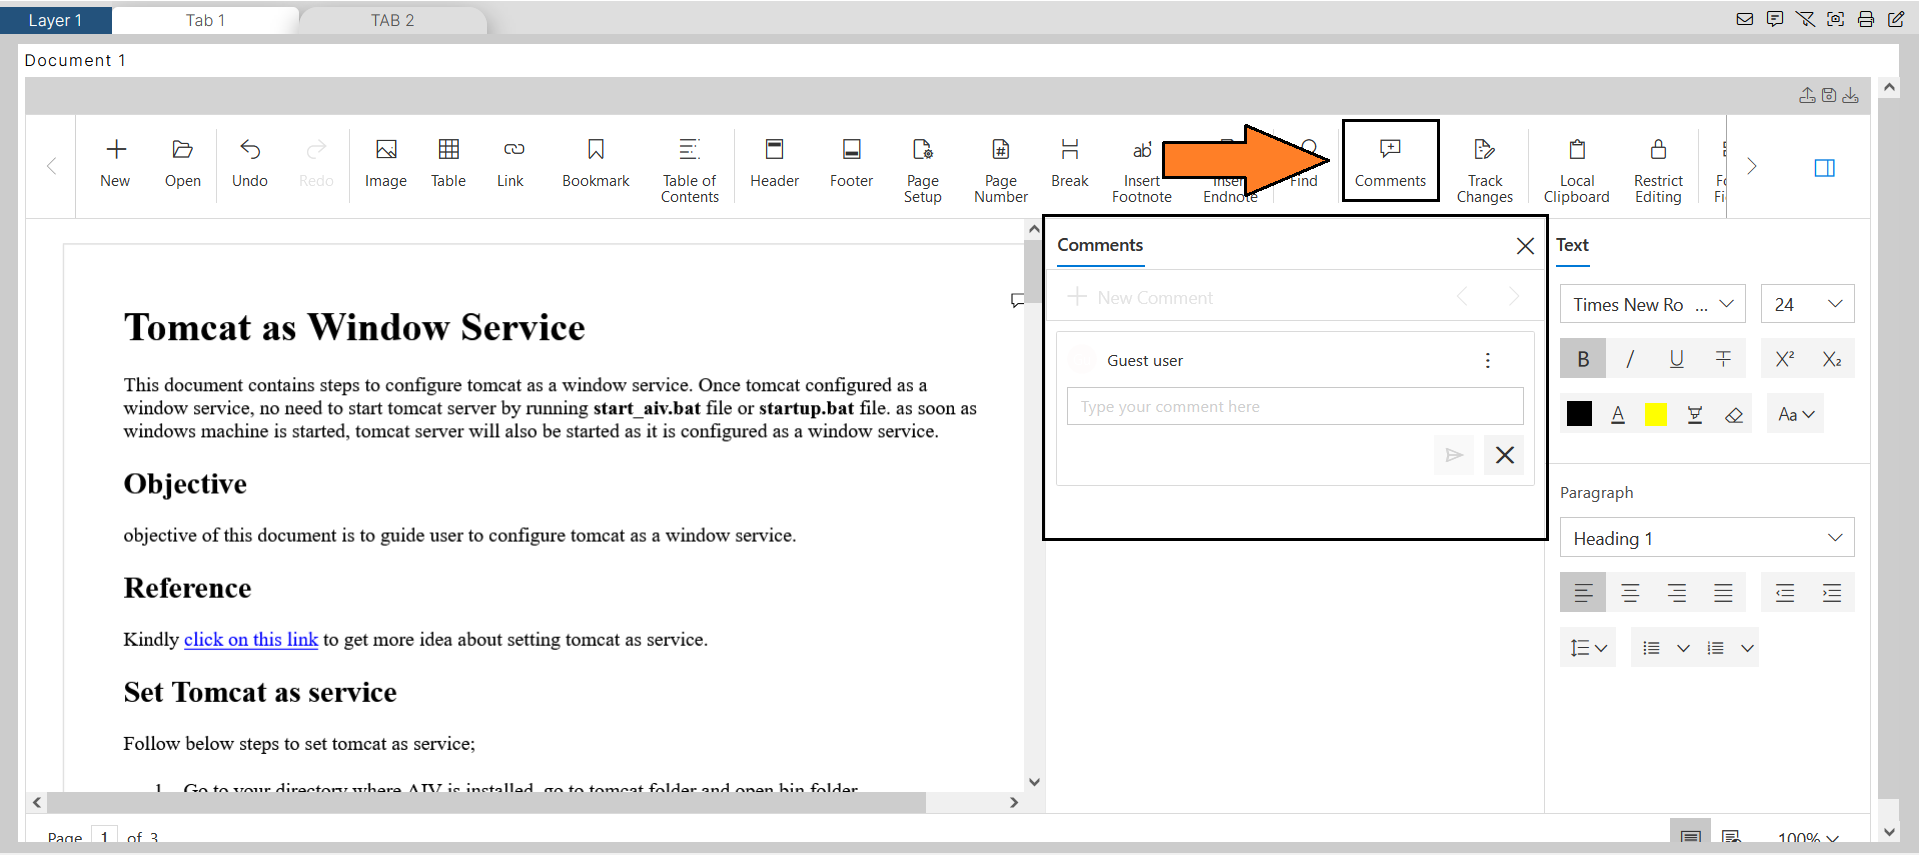Add a Header to the document
The height and width of the screenshot is (855, 1919).
[x=775, y=164]
